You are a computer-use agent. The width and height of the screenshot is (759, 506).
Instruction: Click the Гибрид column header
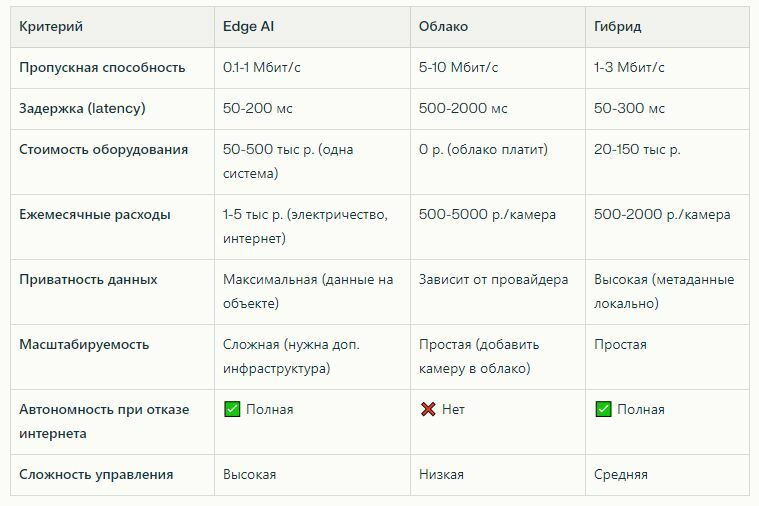point(617,26)
